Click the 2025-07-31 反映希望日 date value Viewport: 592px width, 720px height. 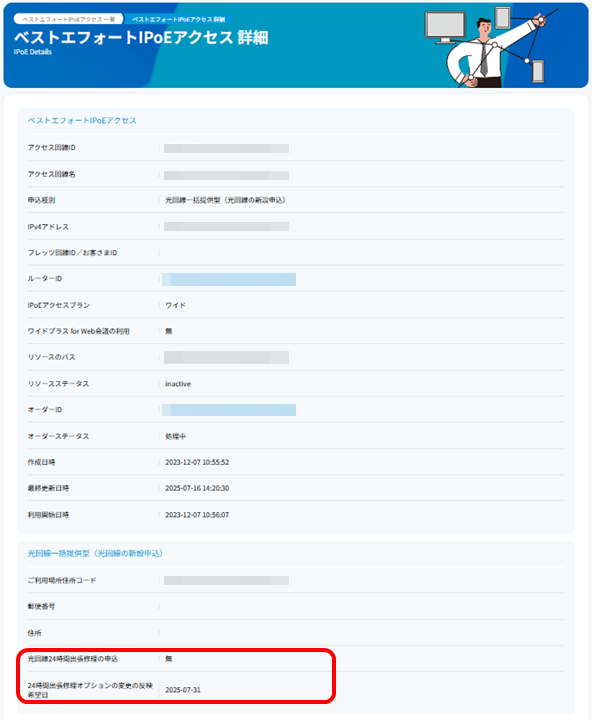183,690
